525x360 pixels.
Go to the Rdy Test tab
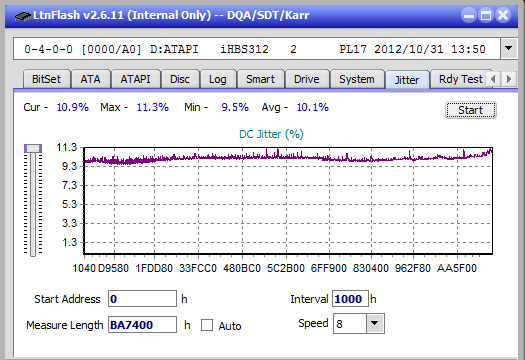[460, 79]
